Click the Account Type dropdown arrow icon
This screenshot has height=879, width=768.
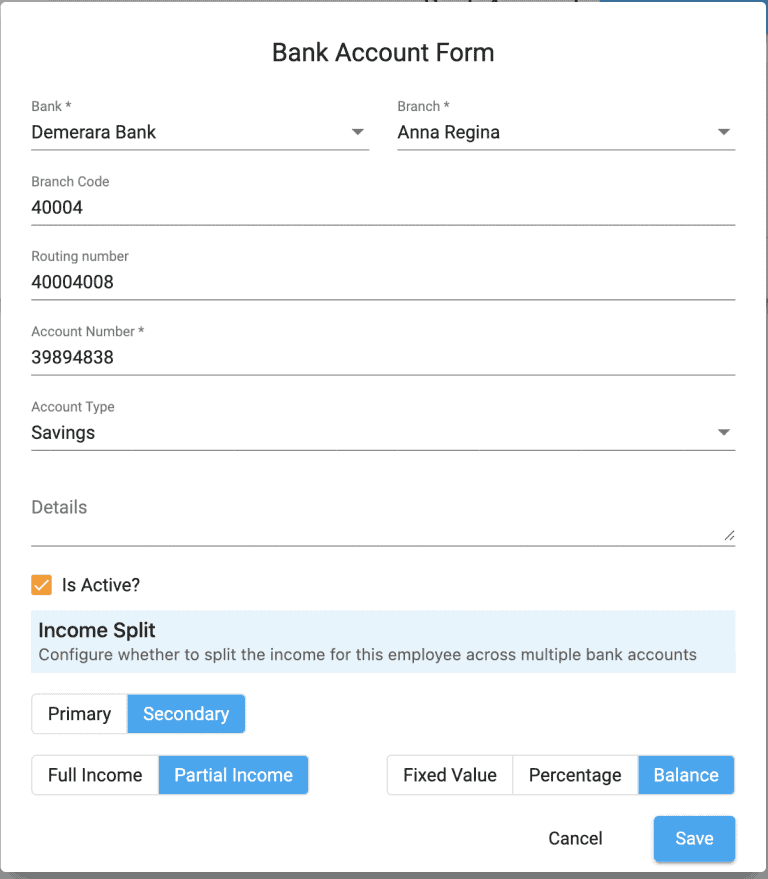pyautogui.click(x=723, y=431)
